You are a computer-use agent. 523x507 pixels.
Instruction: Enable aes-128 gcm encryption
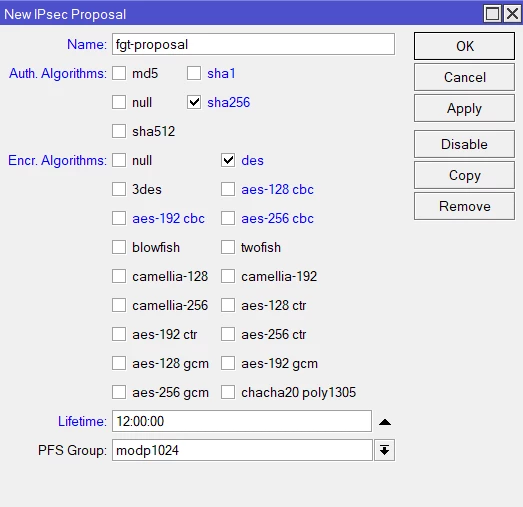119,363
